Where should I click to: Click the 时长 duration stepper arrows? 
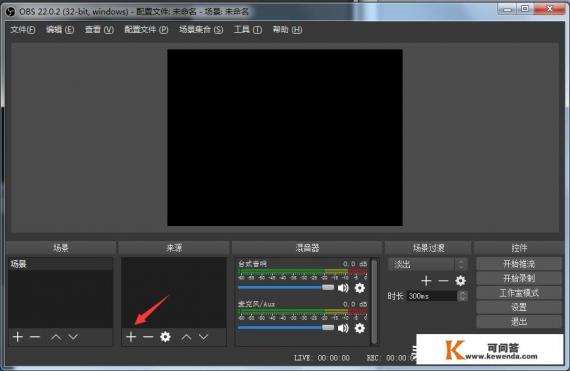[462, 296]
